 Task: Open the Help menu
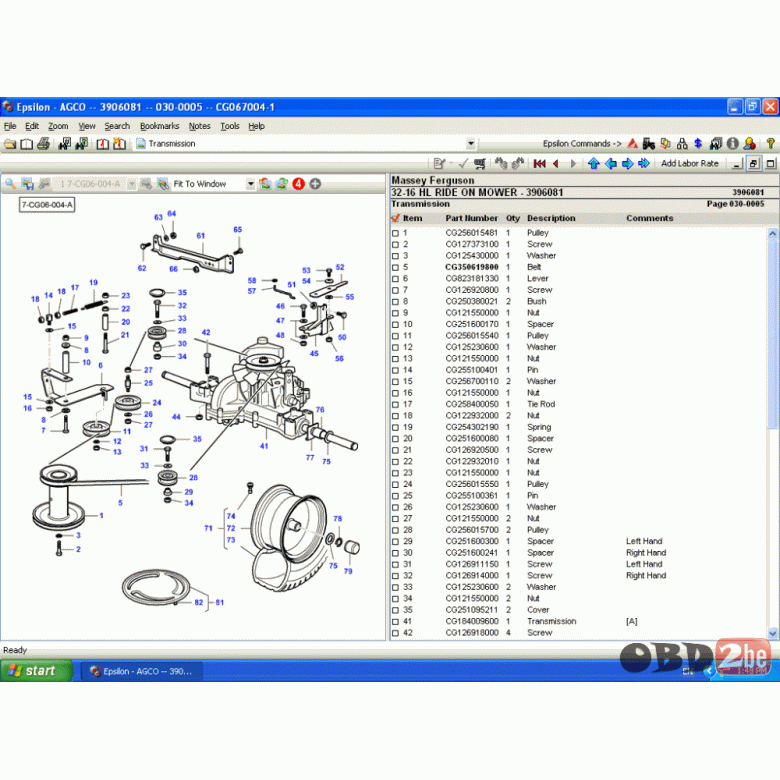pyautogui.click(x=256, y=126)
